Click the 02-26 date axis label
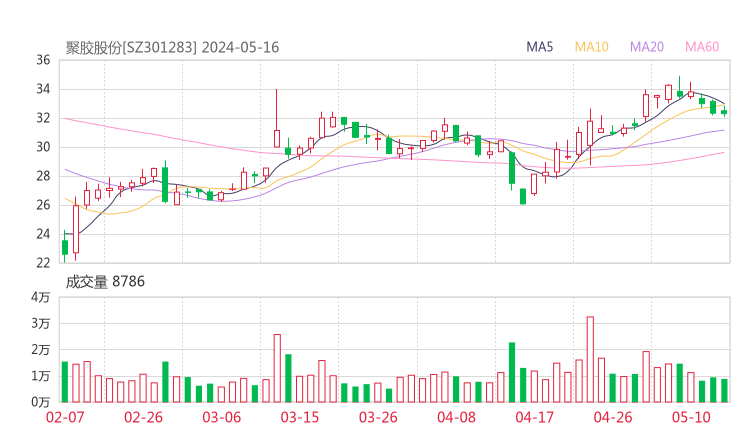 [143, 417]
